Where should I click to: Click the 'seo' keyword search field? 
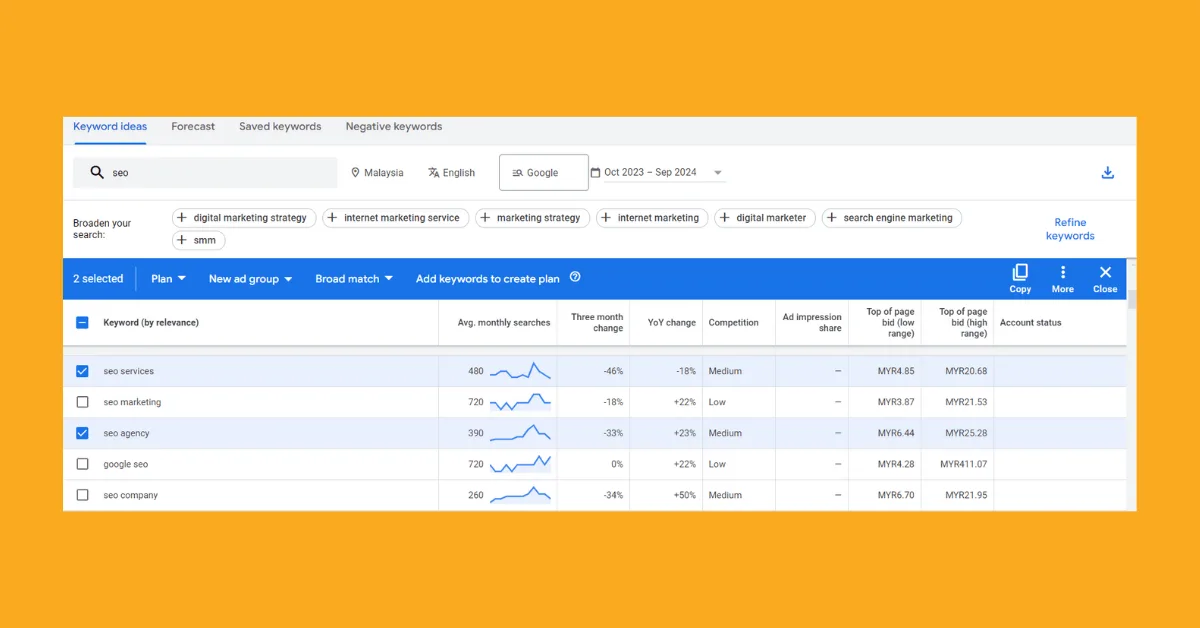205,172
